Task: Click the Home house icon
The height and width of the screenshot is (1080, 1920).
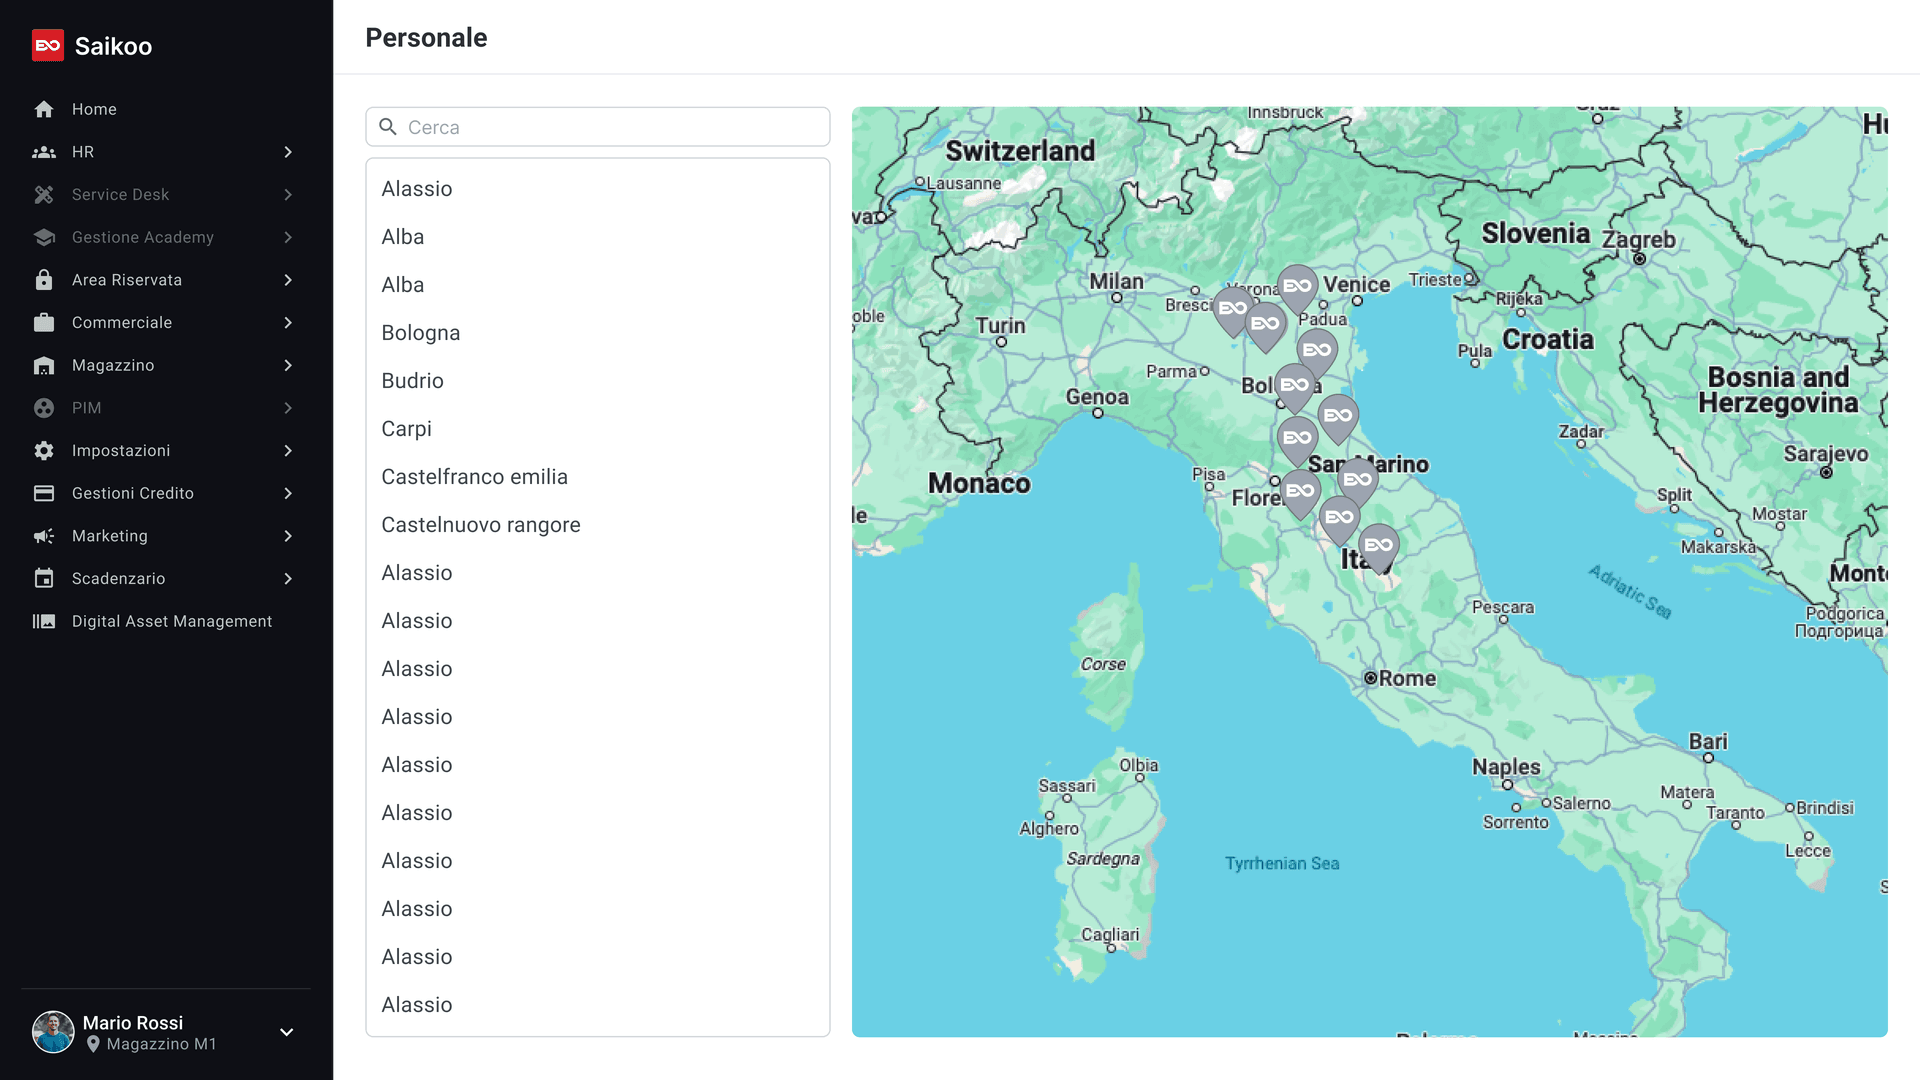Action: 44,109
